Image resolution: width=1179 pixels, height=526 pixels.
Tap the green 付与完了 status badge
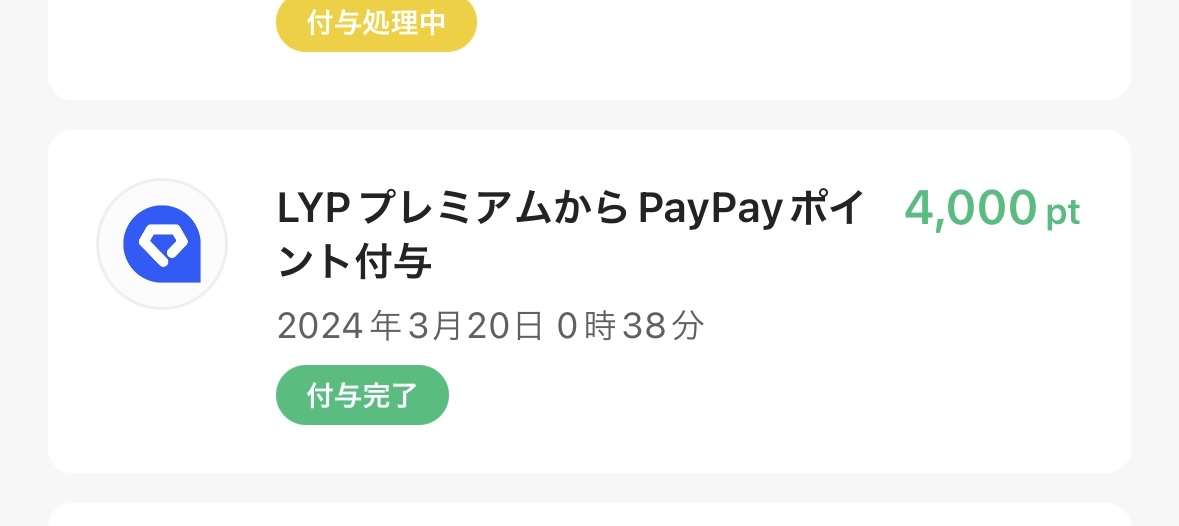362,395
